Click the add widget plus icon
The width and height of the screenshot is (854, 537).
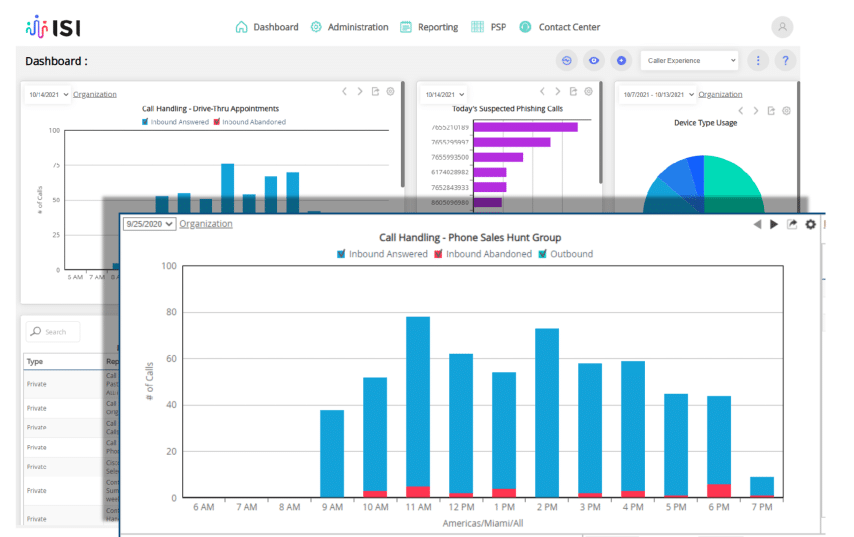click(621, 61)
